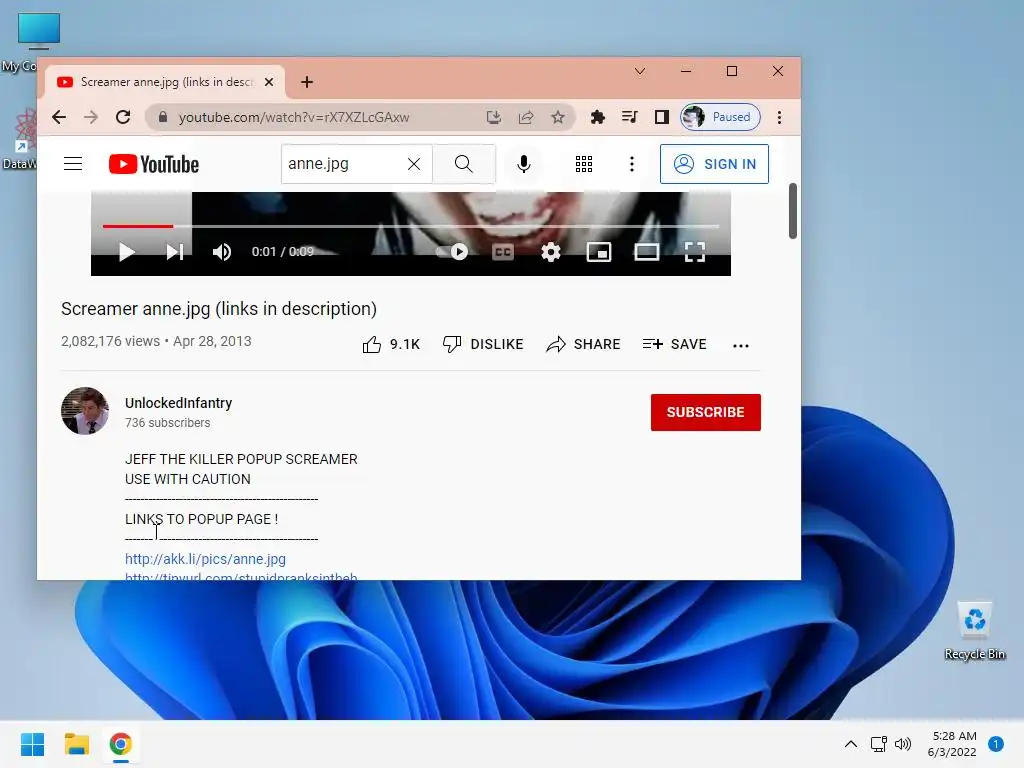Click the install app icon in address bar
1024x768 pixels.
[x=494, y=117]
